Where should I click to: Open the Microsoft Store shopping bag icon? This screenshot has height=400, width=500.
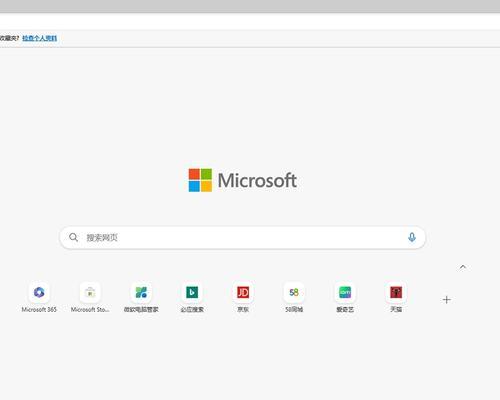point(90,292)
